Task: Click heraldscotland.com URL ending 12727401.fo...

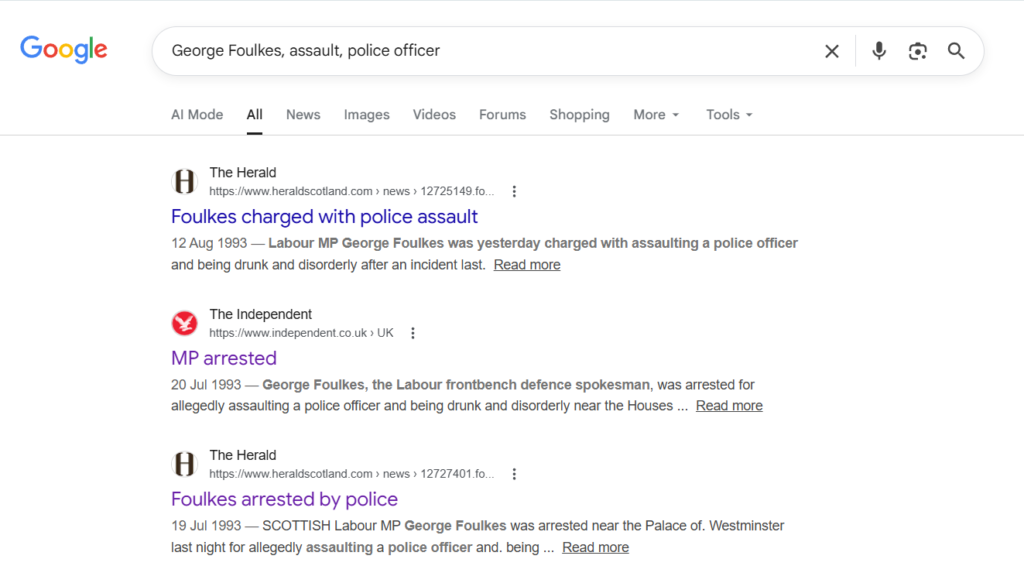Action: point(352,474)
